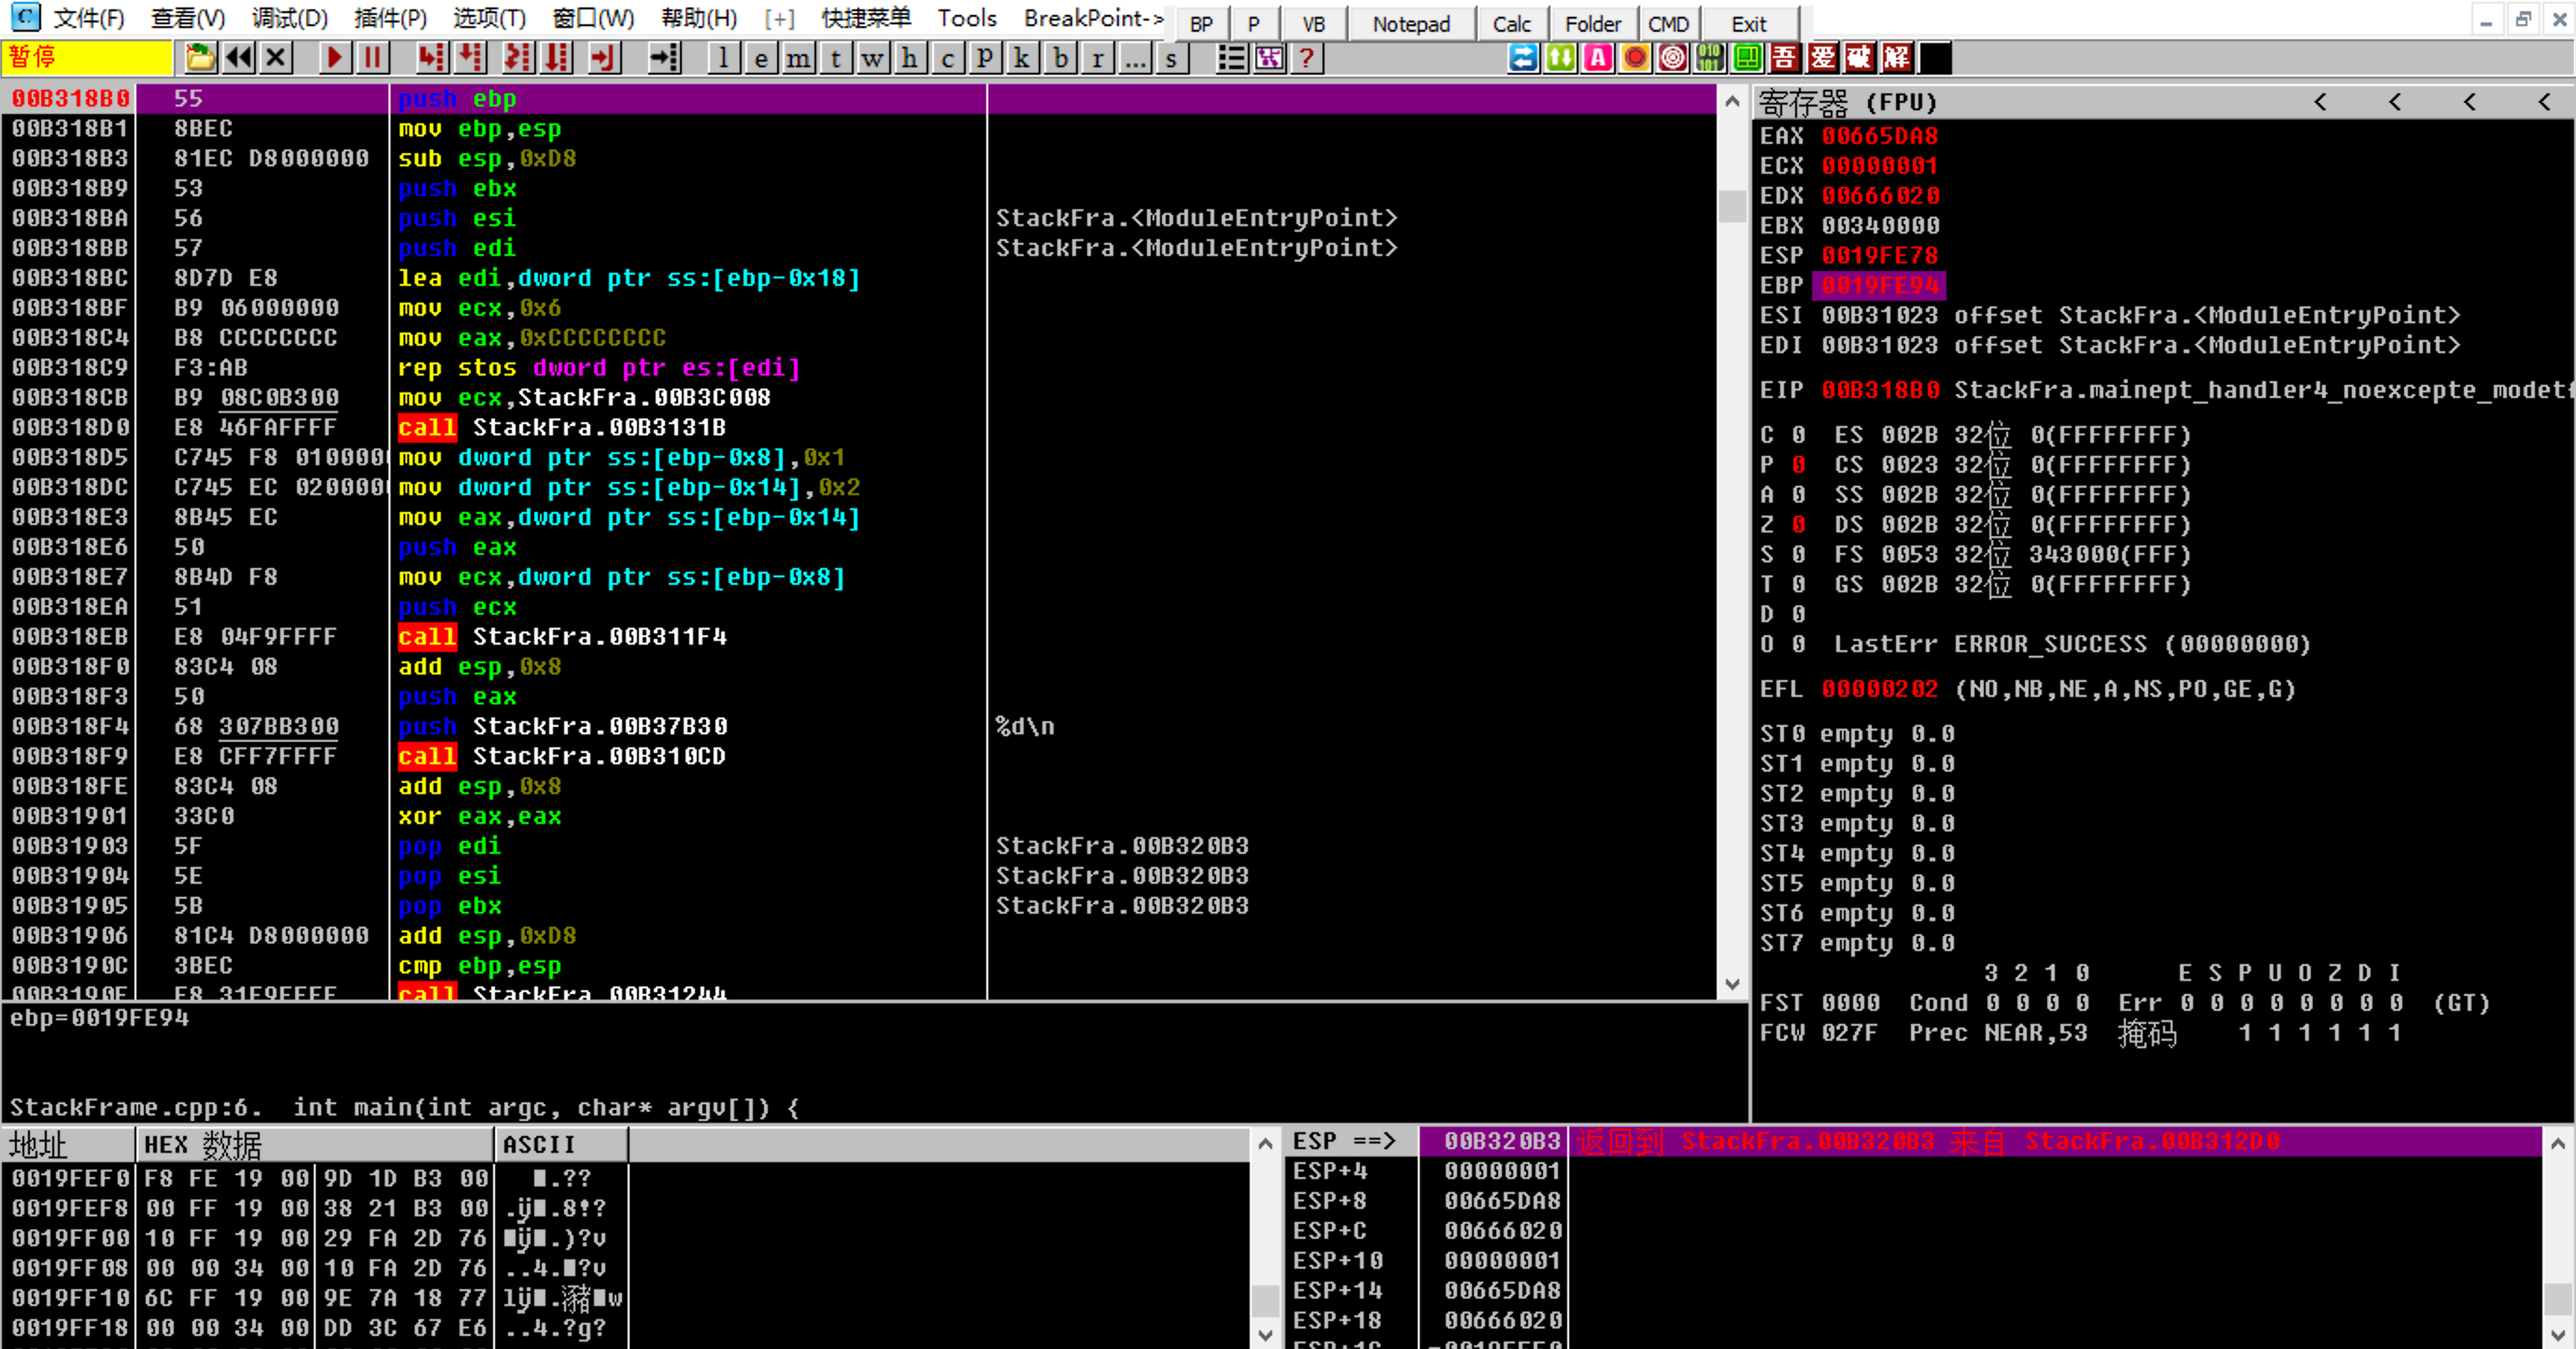Click the Folder command bar button
The height and width of the screenshot is (1349, 2576).
pyautogui.click(x=1593, y=23)
